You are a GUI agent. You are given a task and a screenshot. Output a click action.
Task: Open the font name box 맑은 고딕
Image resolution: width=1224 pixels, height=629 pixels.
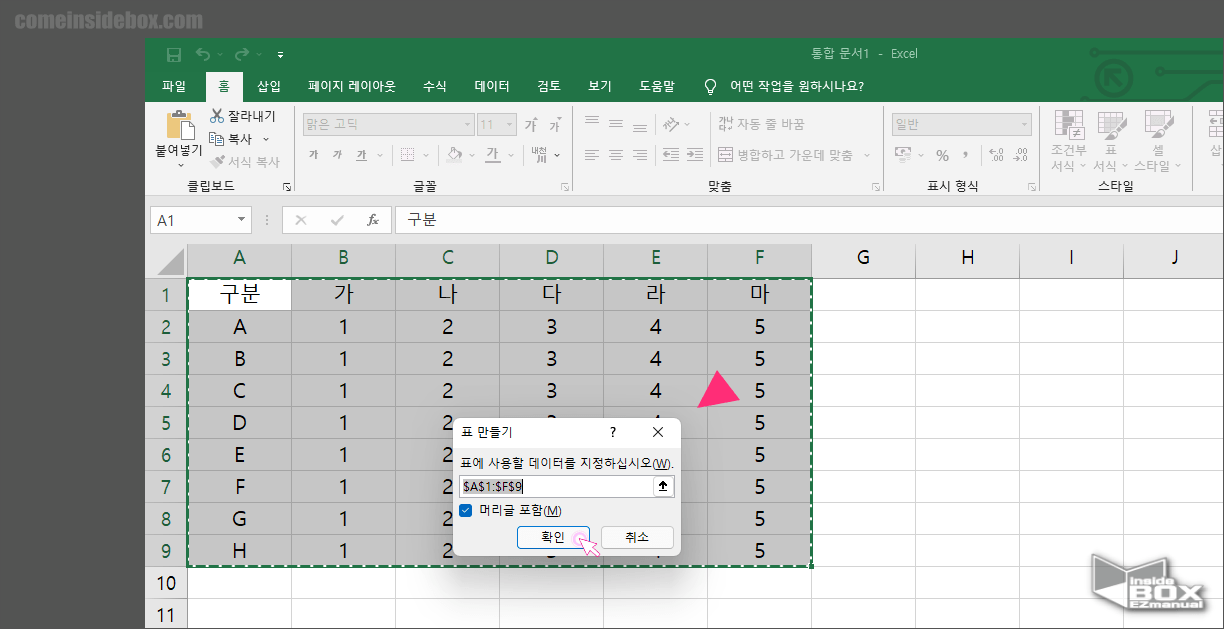pyautogui.click(x=388, y=125)
